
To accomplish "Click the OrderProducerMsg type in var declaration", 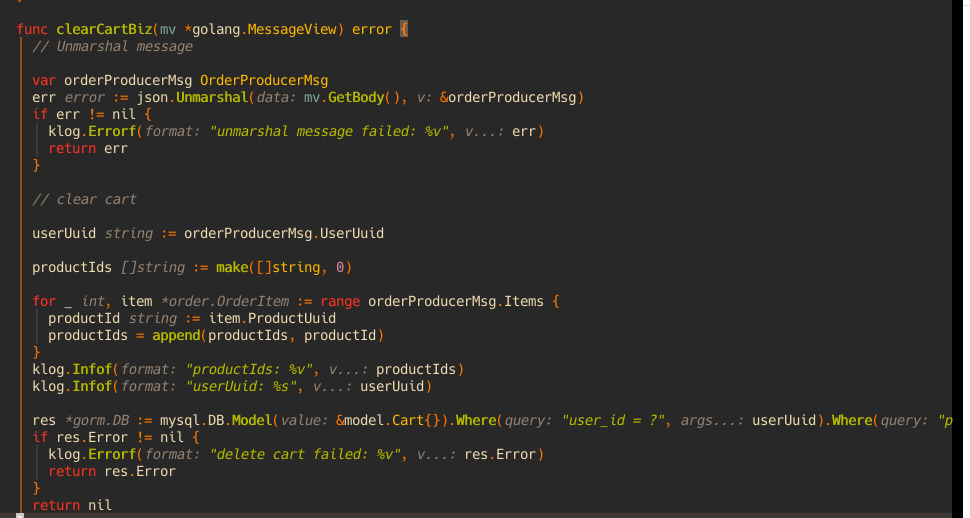I will click(264, 80).
